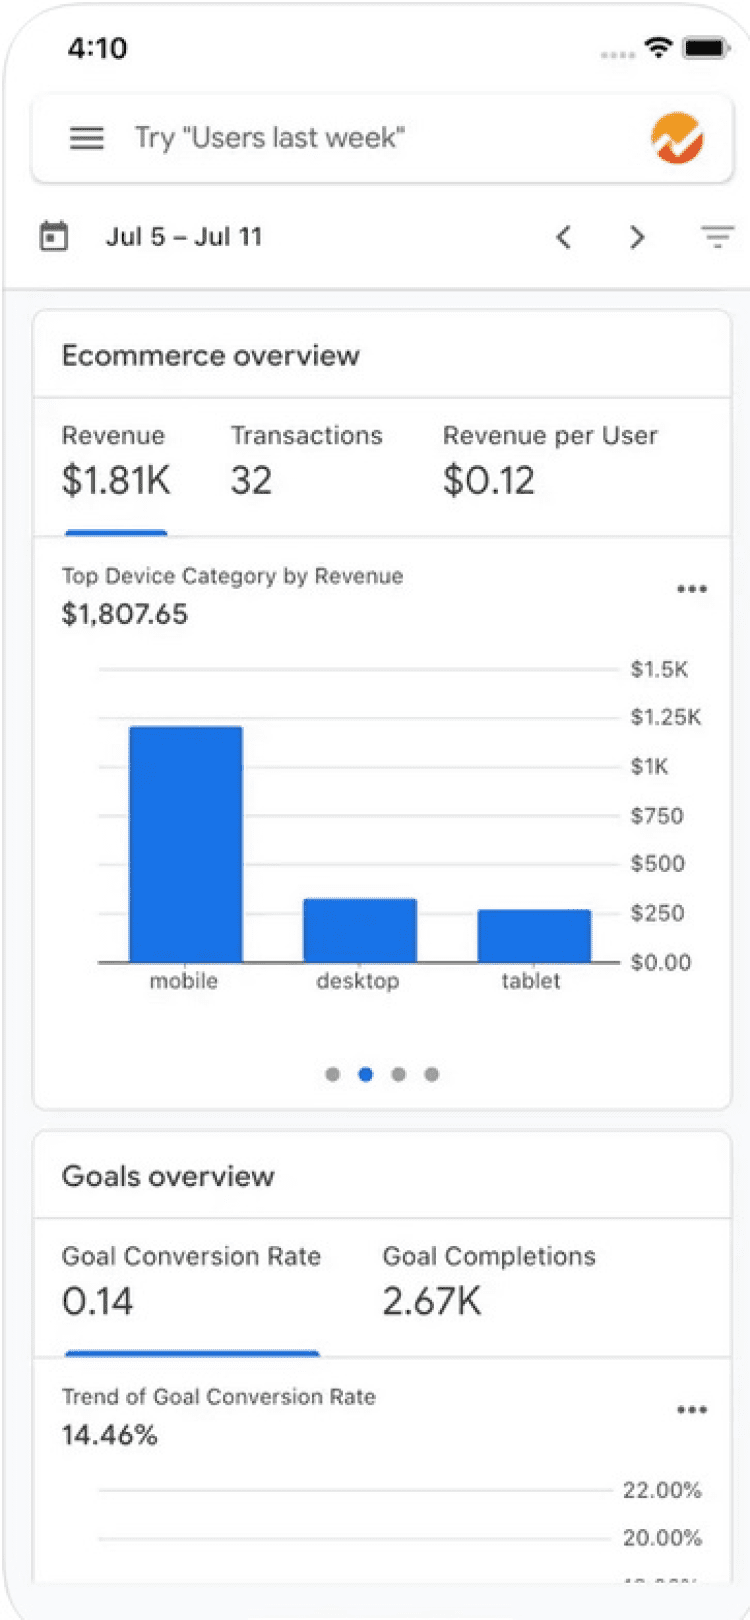Select the Goal Conversion Rate tab

191,1282
